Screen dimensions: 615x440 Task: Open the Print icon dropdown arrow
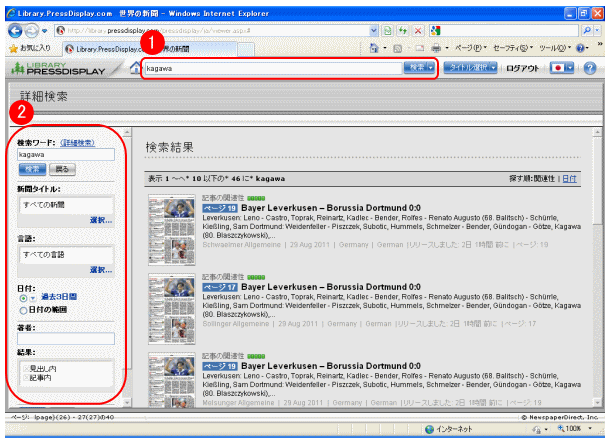pyautogui.click(x=447, y=48)
